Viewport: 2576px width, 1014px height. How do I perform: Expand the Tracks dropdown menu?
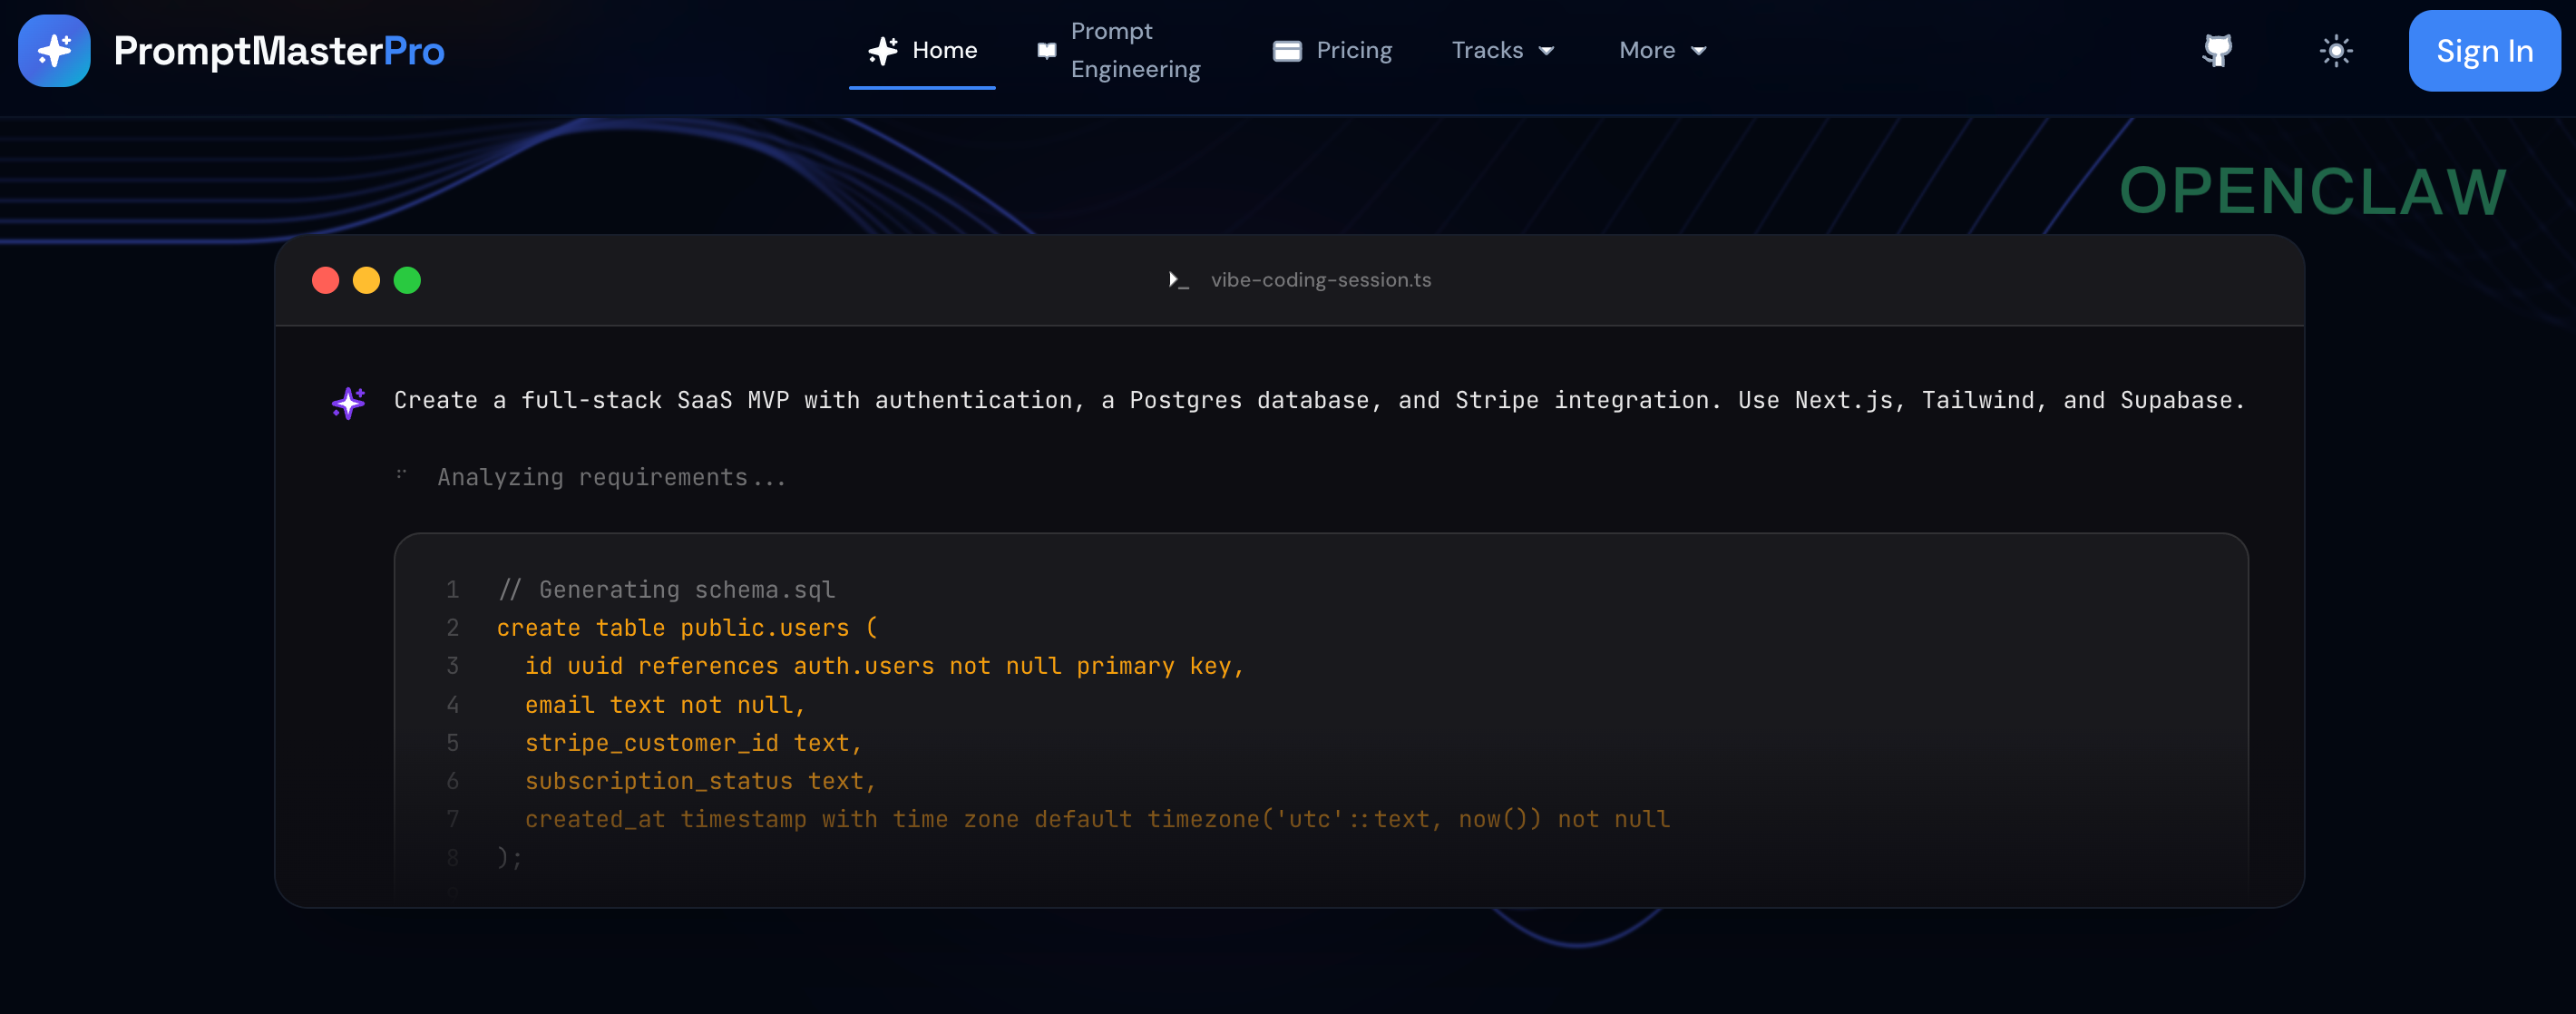coord(1488,51)
